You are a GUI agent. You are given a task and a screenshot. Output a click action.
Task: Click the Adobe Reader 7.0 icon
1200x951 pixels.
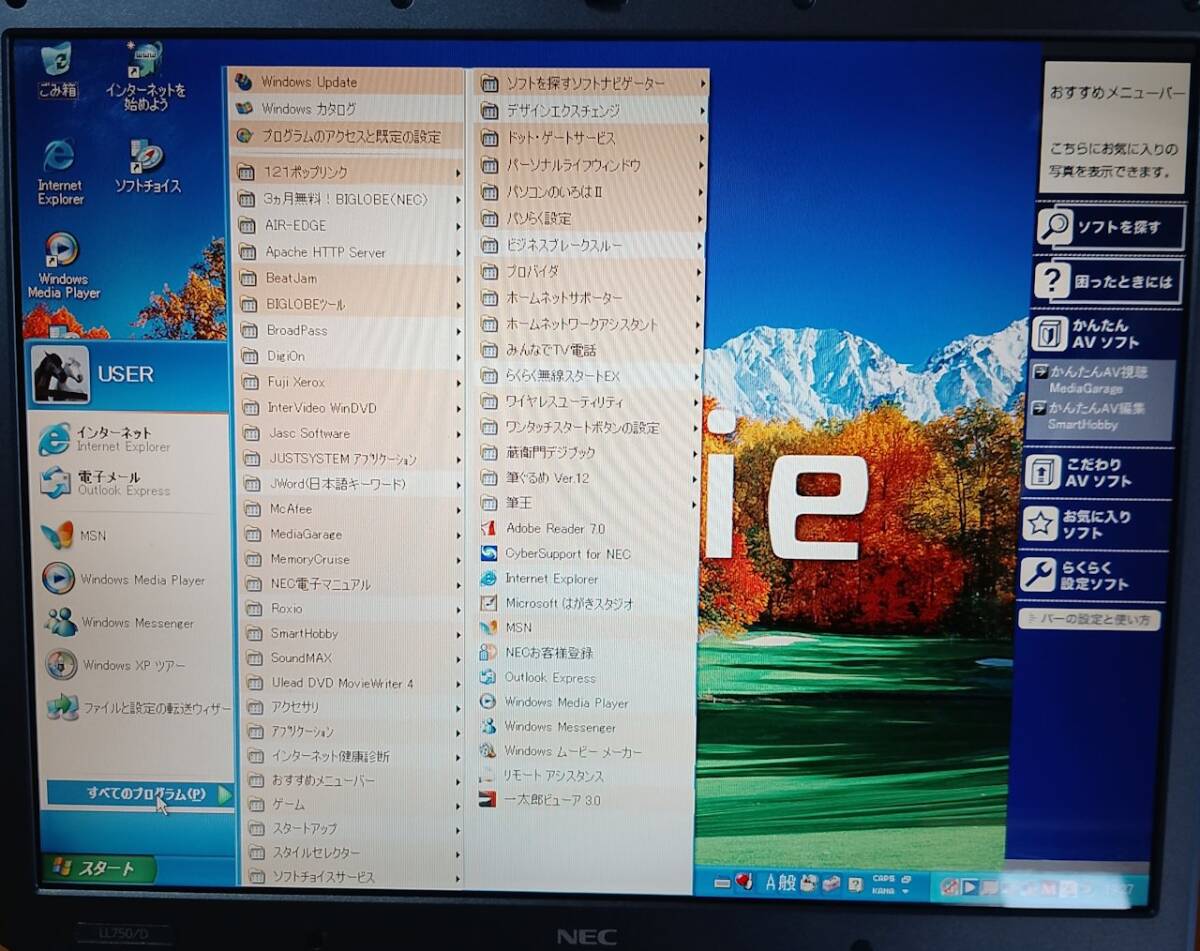tap(488, 528)
